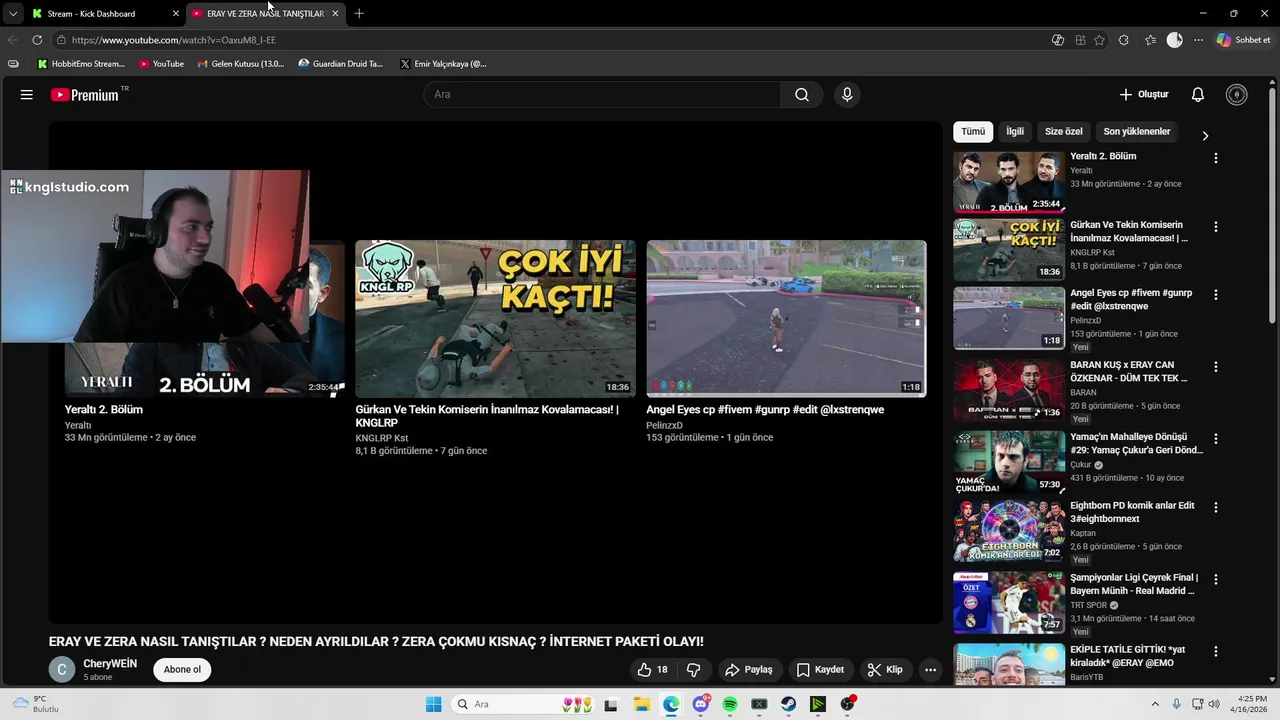The image size is (1280, 720).
Task: Open the YouTube account avatar menu
Action: coord(1237,95)
